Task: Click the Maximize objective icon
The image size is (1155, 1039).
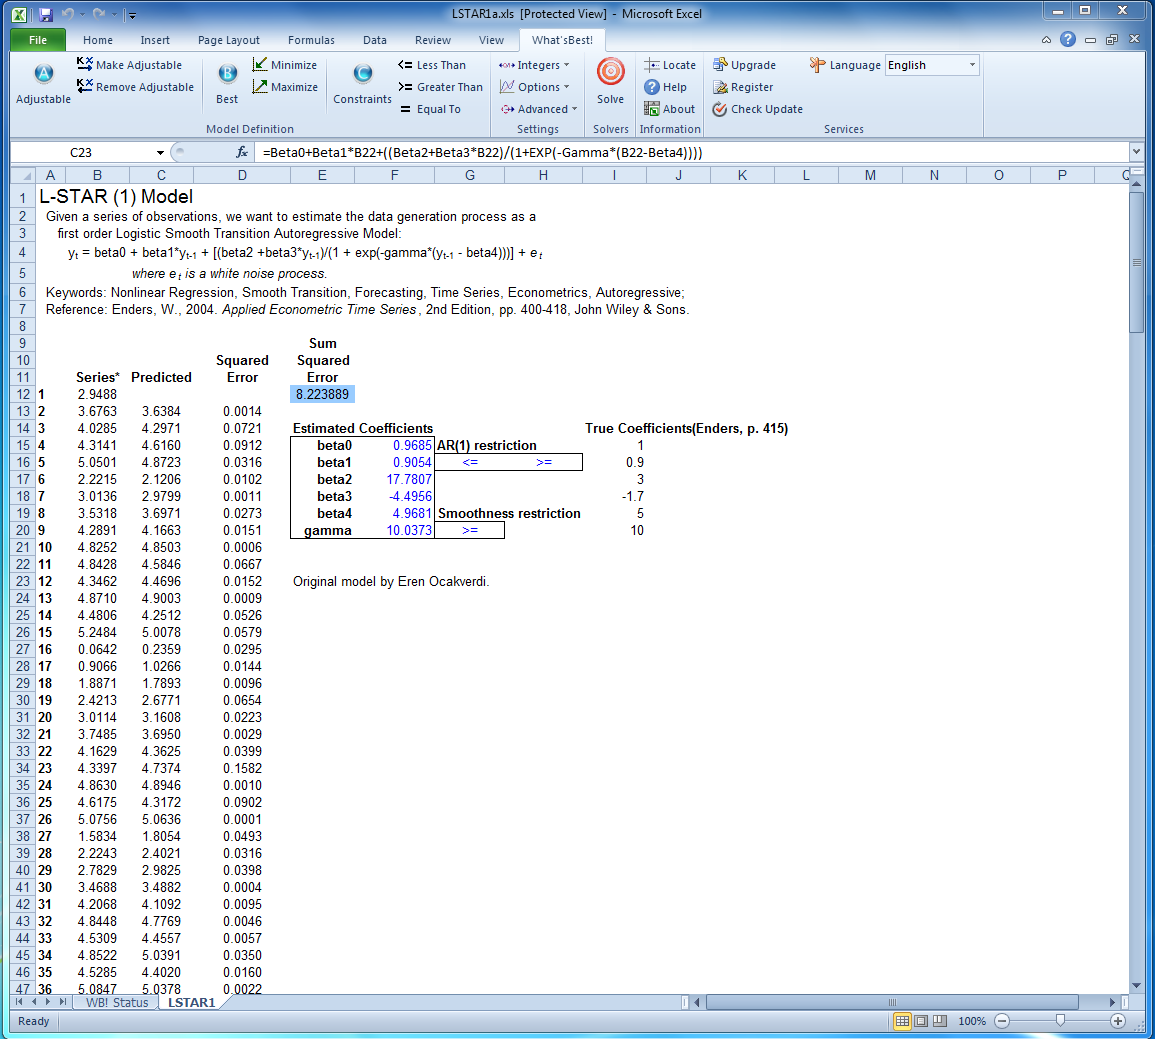Action: tap(261, 87)
